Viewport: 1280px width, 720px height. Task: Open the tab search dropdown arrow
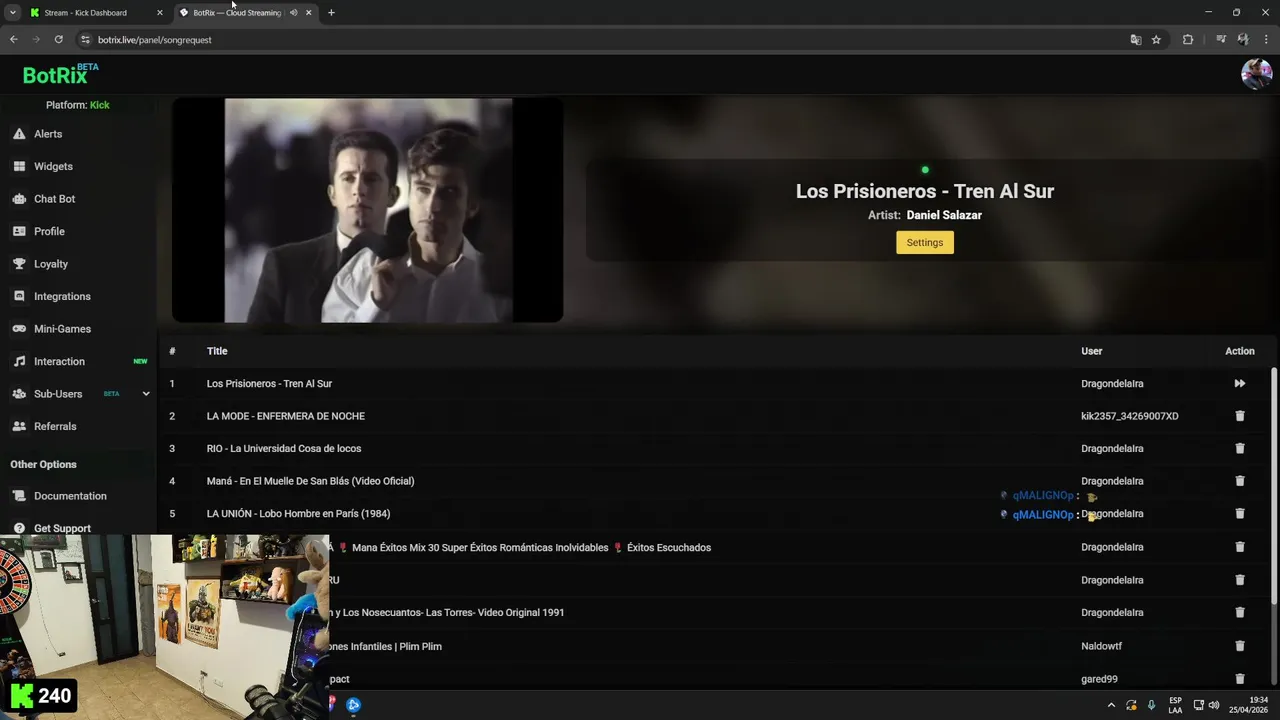point(12,13)
